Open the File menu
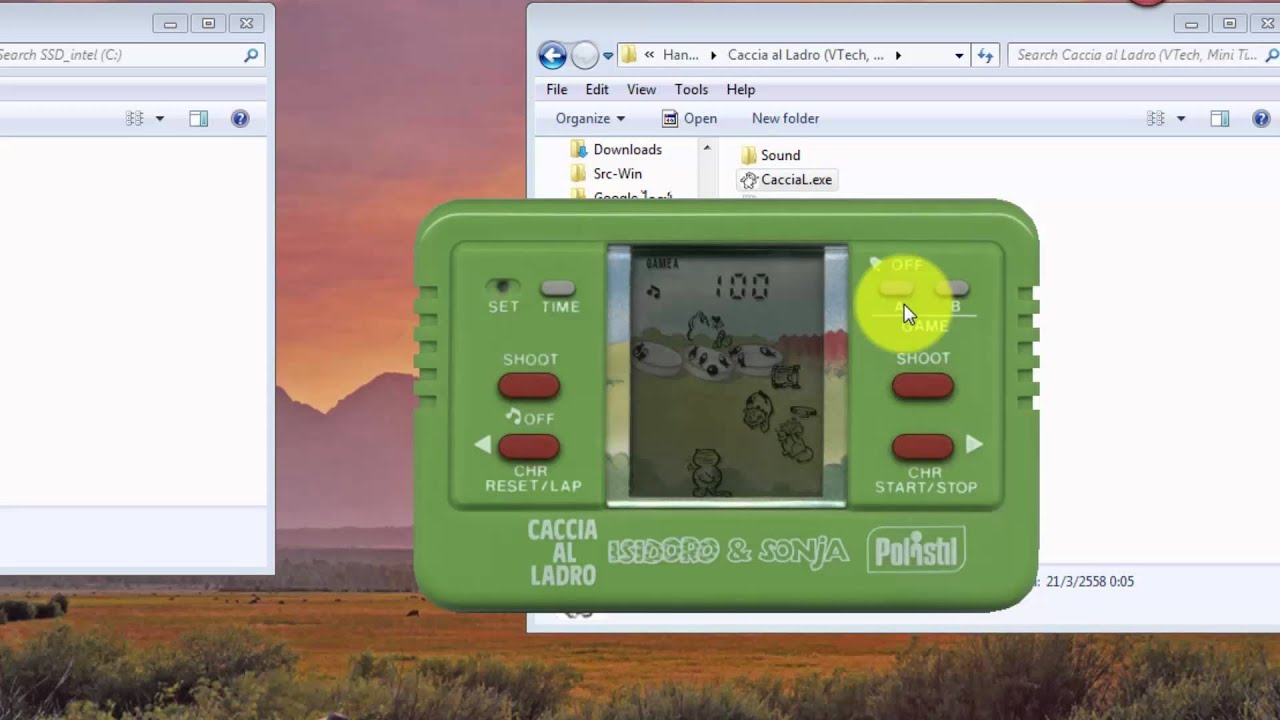 pyautogui.click(x=557, y=89)
